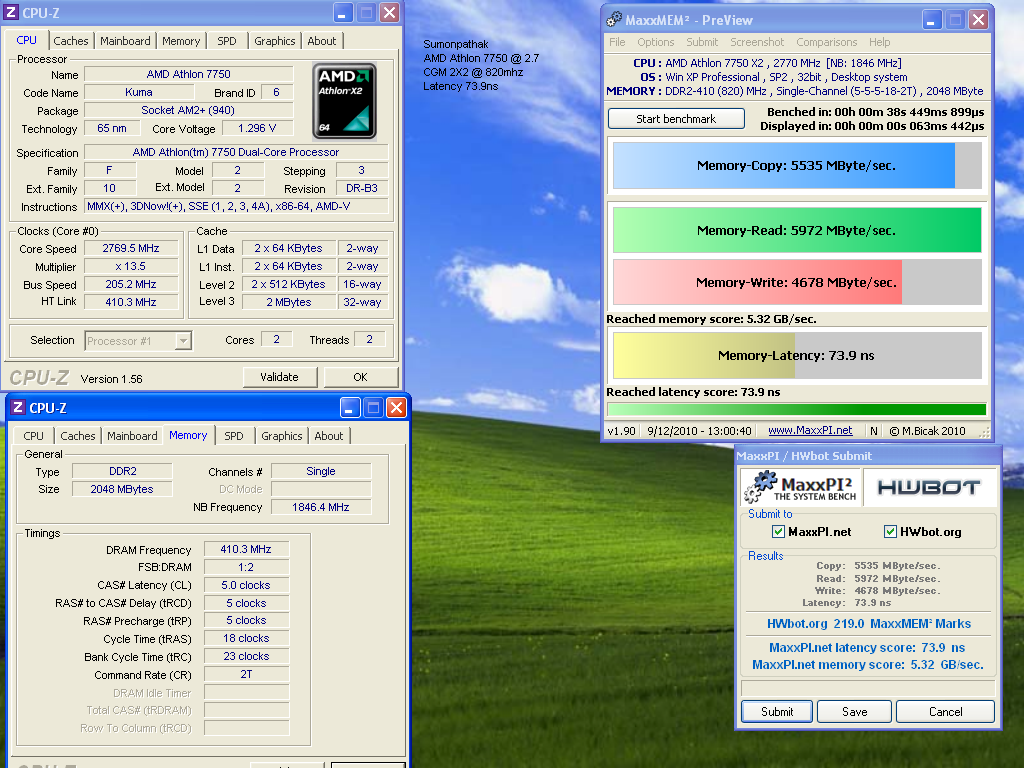Click the empty comment field above Submit

coord(868,688)
